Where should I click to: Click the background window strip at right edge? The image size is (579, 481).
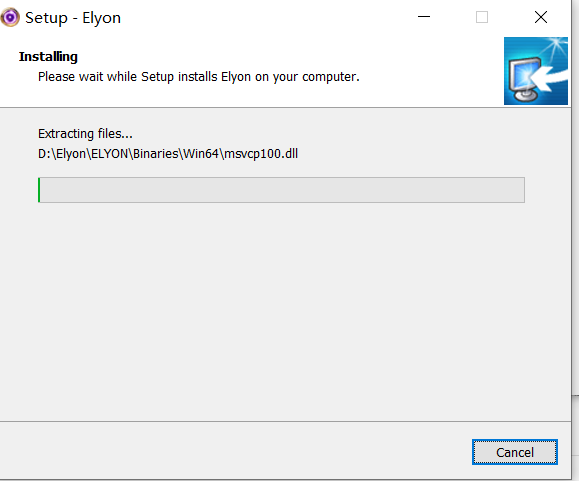tap(575, 240)
